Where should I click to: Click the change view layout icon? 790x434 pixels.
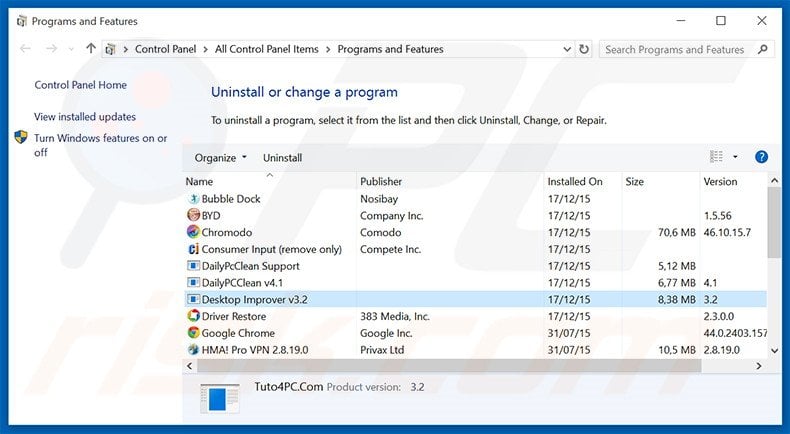tap(716, 157)
